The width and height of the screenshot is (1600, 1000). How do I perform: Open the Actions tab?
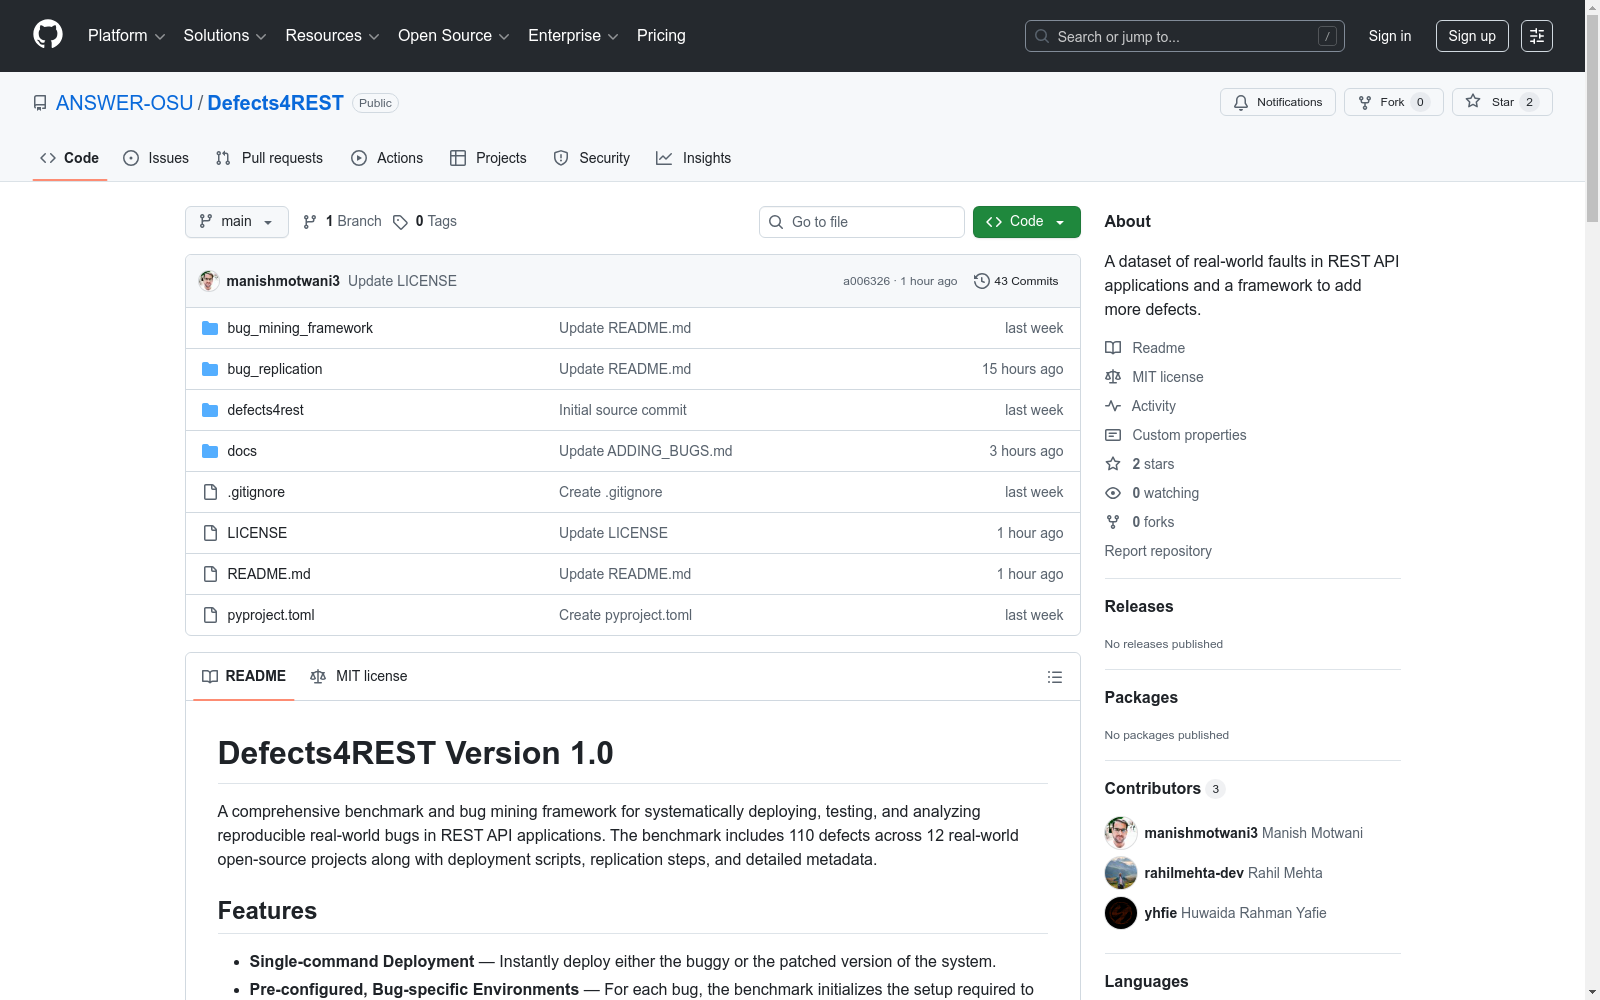pyautogui.click(x=387, y=158)
